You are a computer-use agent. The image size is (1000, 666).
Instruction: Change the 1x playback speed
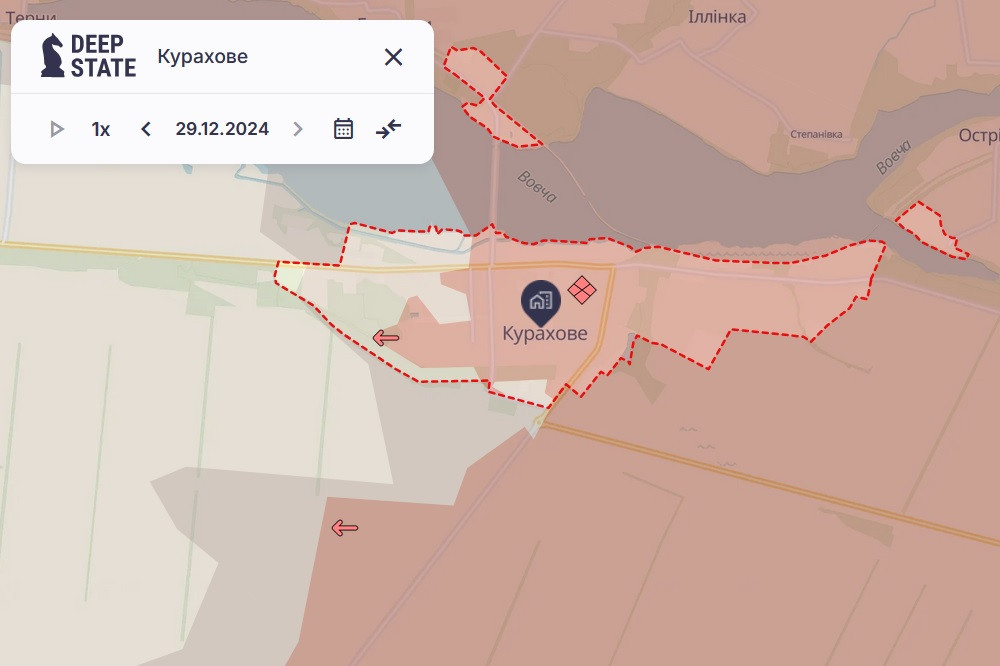[101, 129]
